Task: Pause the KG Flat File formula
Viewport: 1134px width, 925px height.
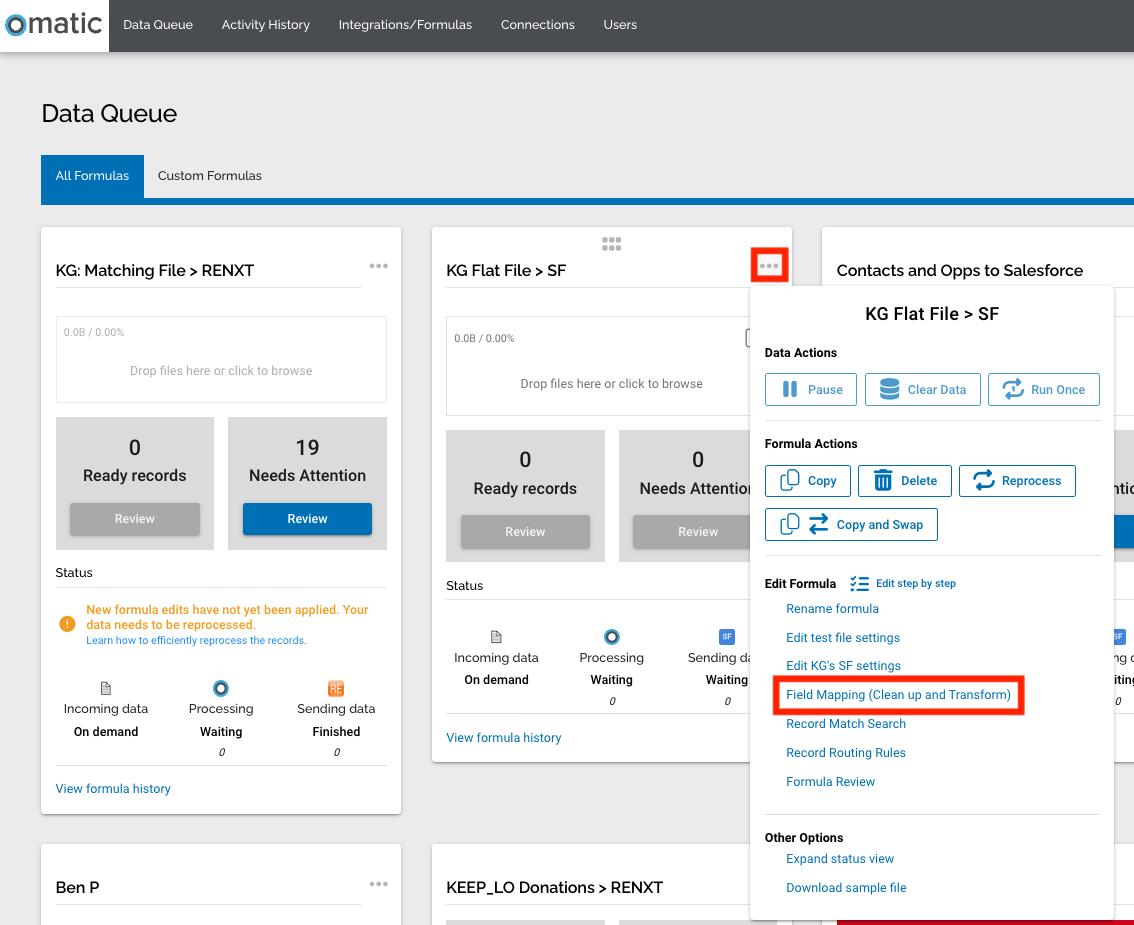Action: [811, 390]
